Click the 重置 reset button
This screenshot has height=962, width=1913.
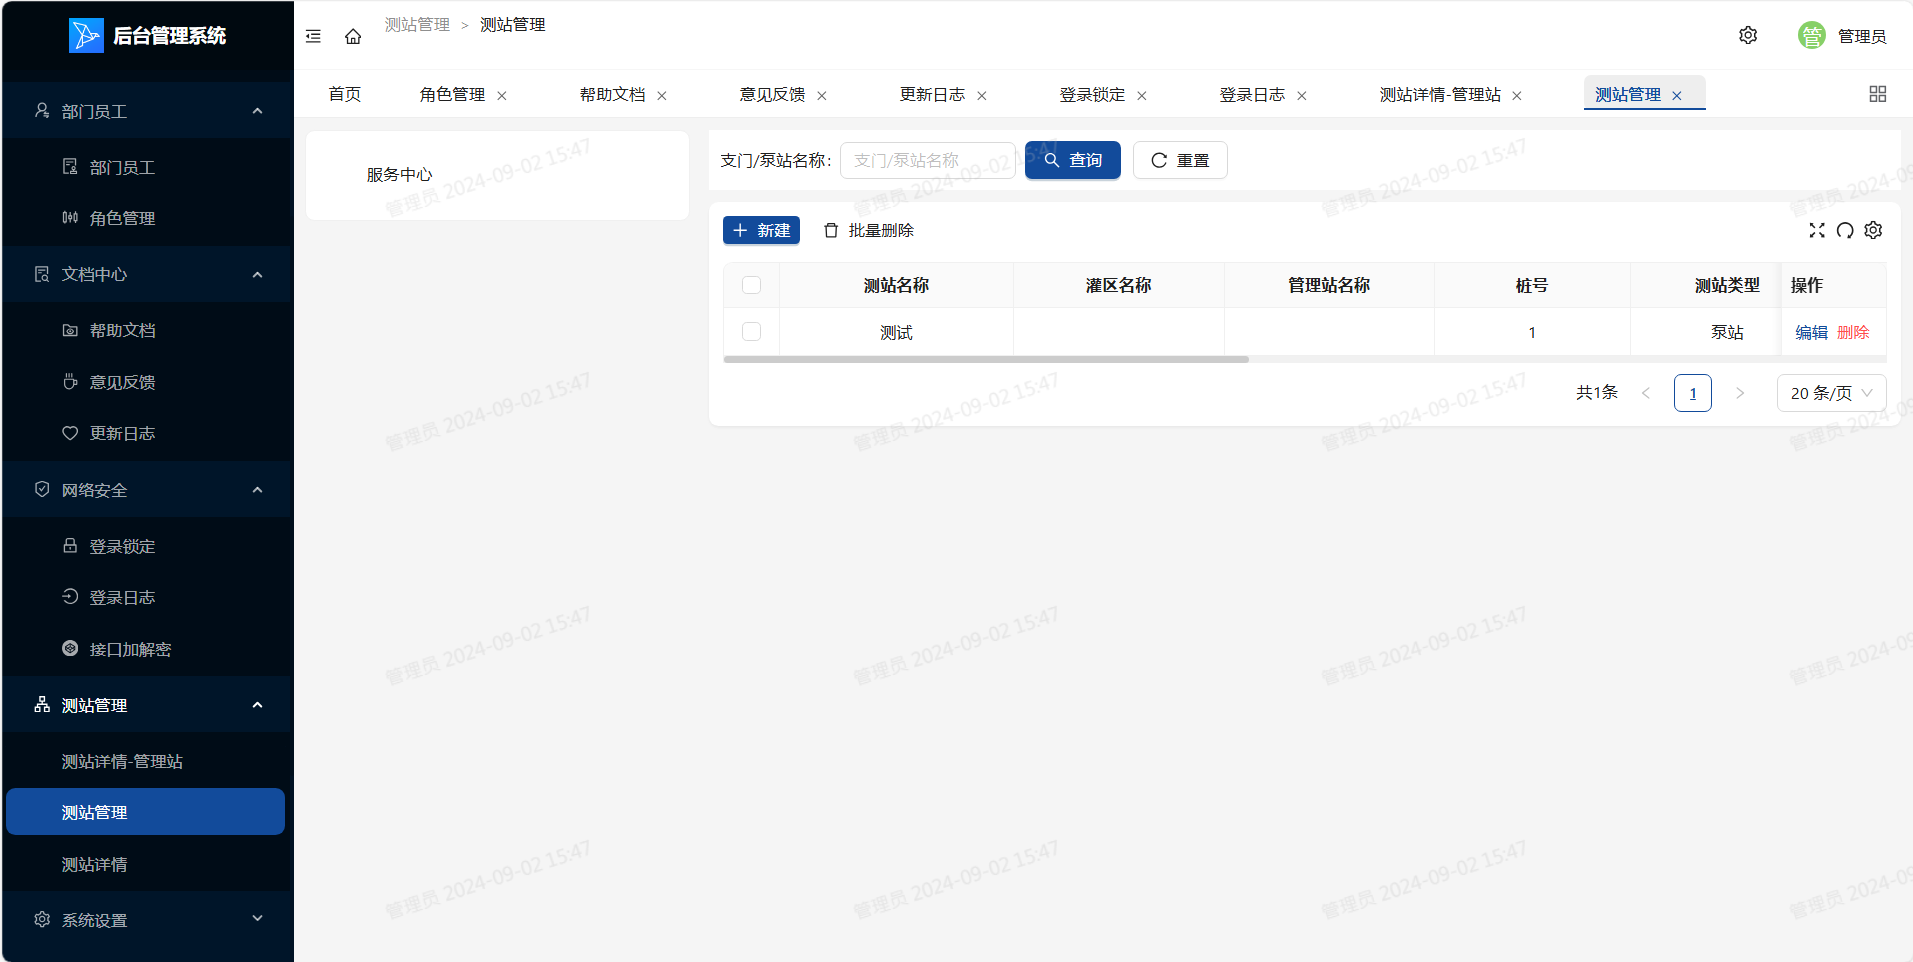pos(1180,160)
